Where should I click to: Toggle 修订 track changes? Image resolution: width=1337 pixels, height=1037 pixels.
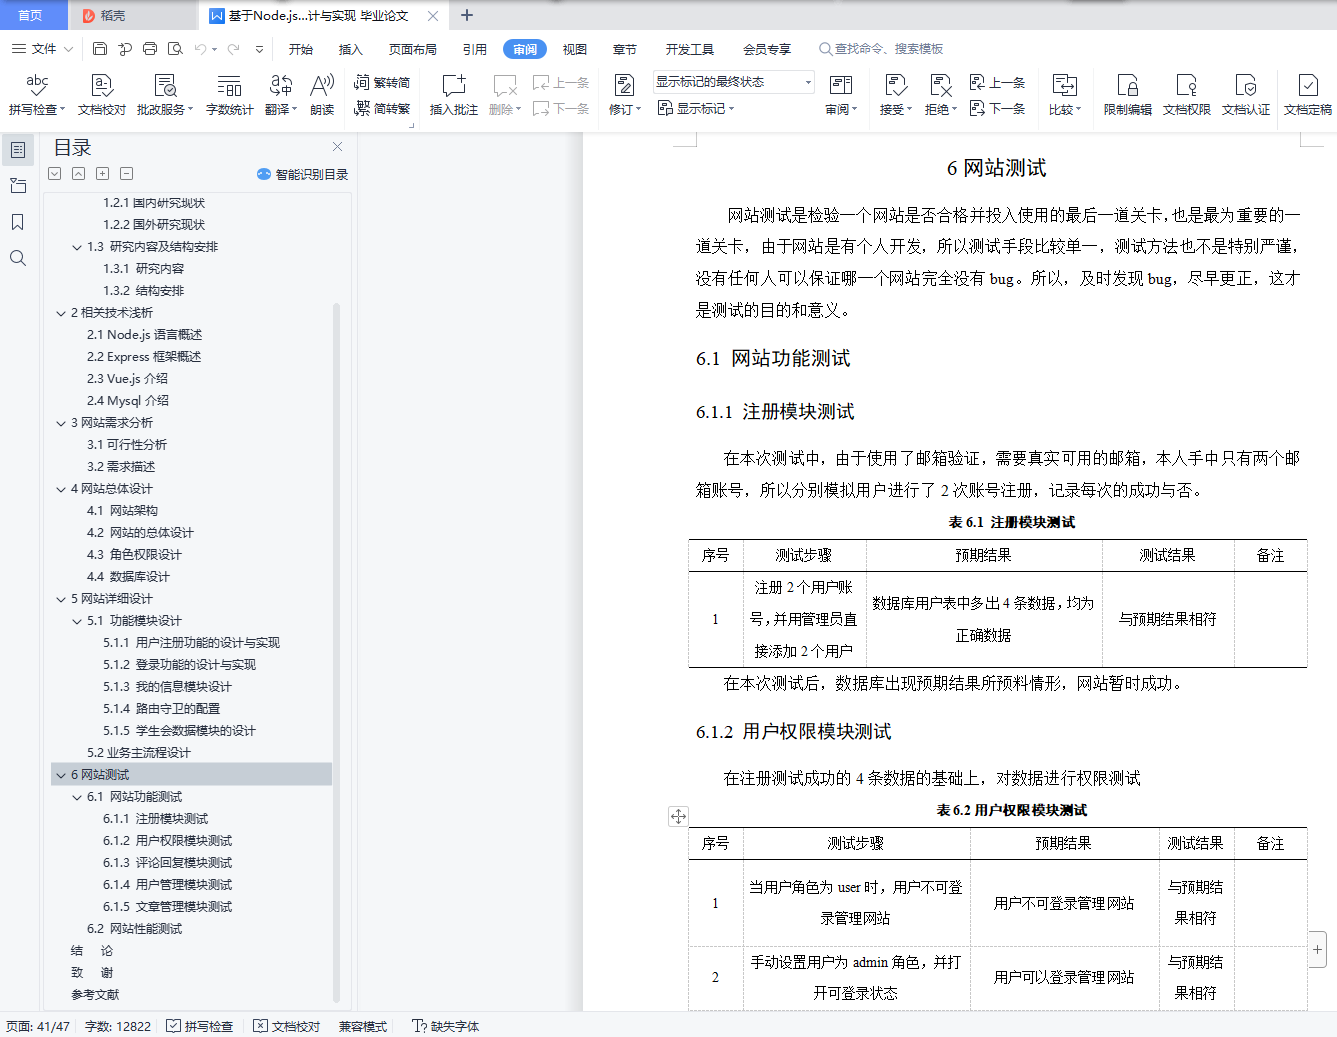(624, 95)
